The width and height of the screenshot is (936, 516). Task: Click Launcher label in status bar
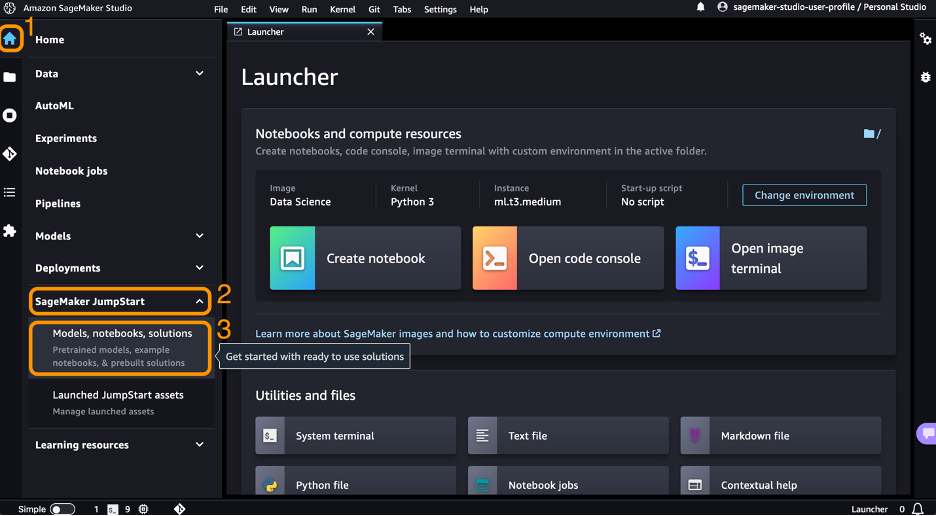tap(869, 509)
